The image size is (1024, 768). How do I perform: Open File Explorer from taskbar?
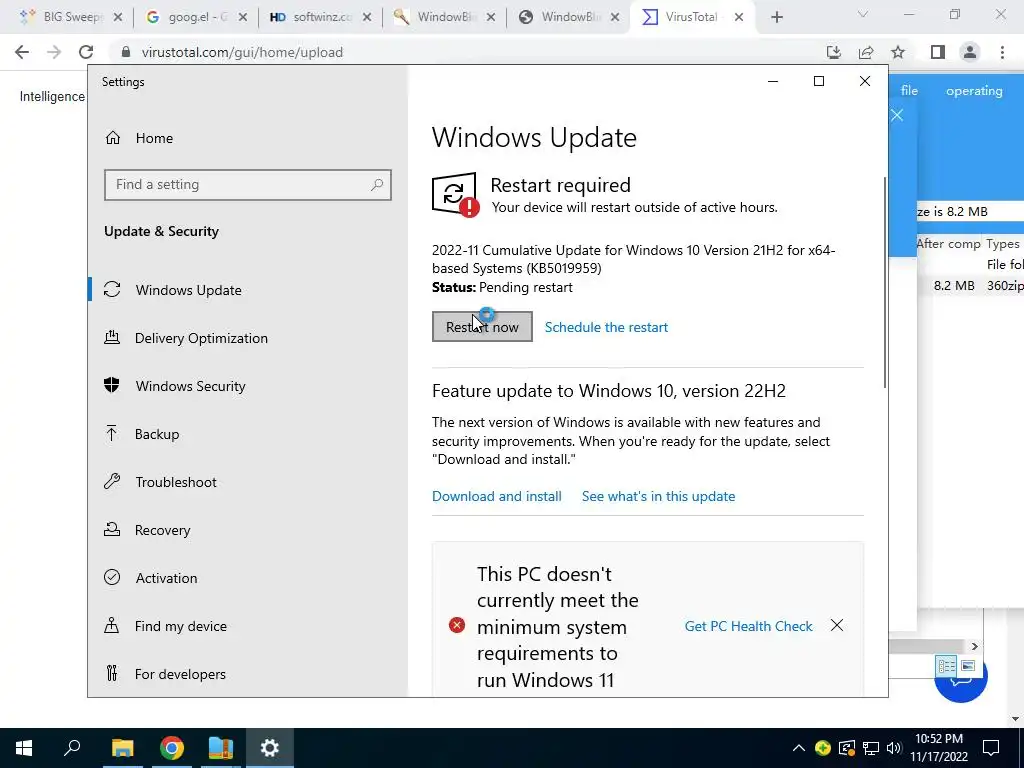122,748
